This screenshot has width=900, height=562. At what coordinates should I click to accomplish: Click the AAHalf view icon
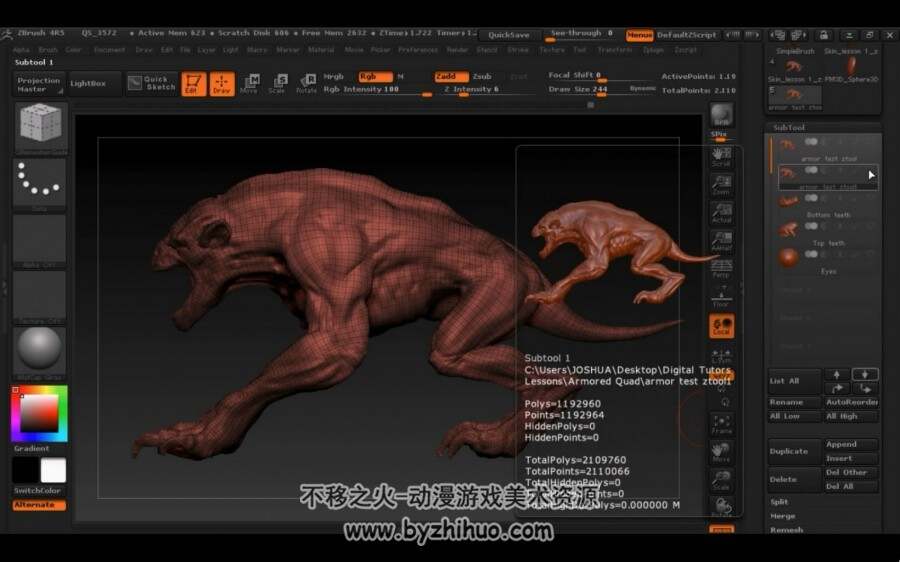(721, 241)
